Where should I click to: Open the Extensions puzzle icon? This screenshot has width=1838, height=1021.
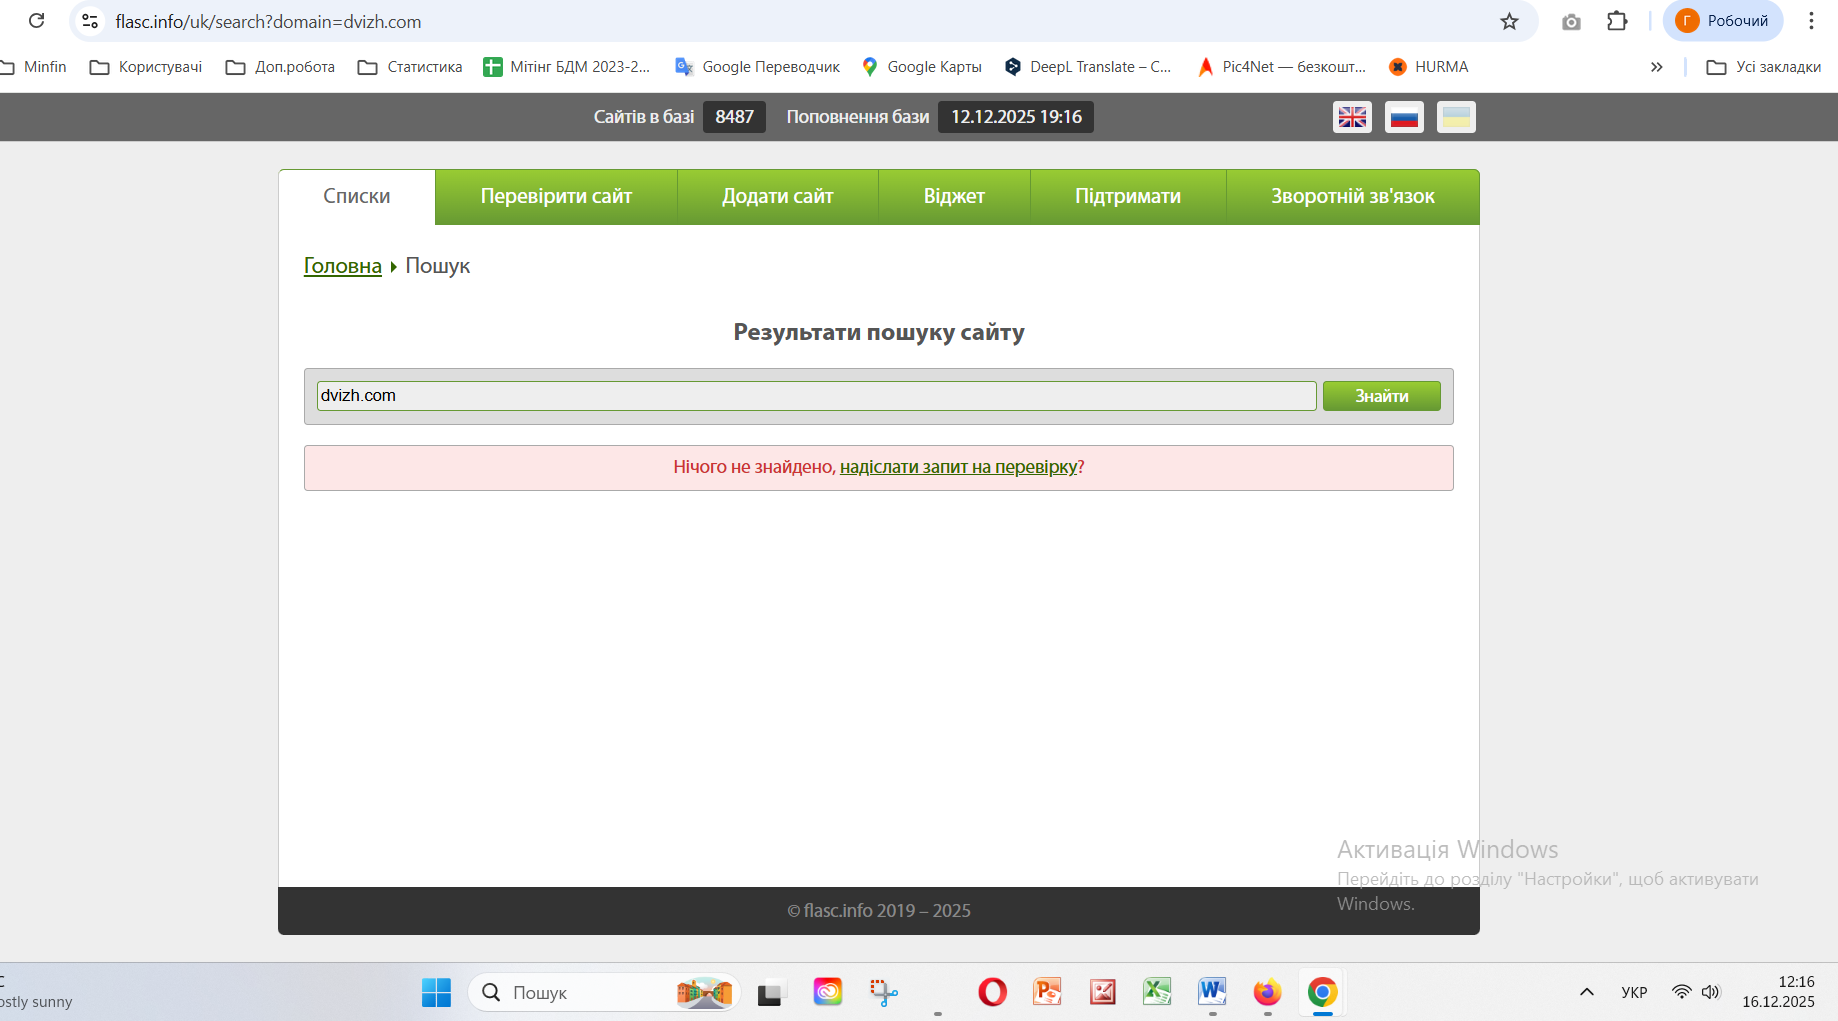click(x=1617, y=21)
